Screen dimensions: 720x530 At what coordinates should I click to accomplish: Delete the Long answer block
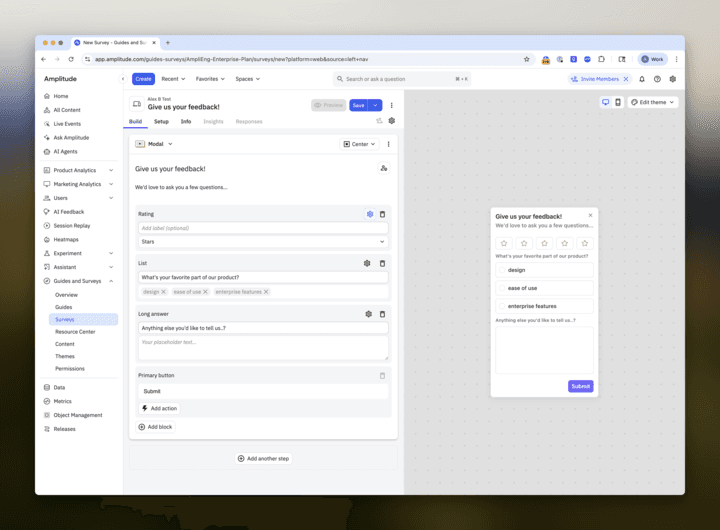click(382, 314)
